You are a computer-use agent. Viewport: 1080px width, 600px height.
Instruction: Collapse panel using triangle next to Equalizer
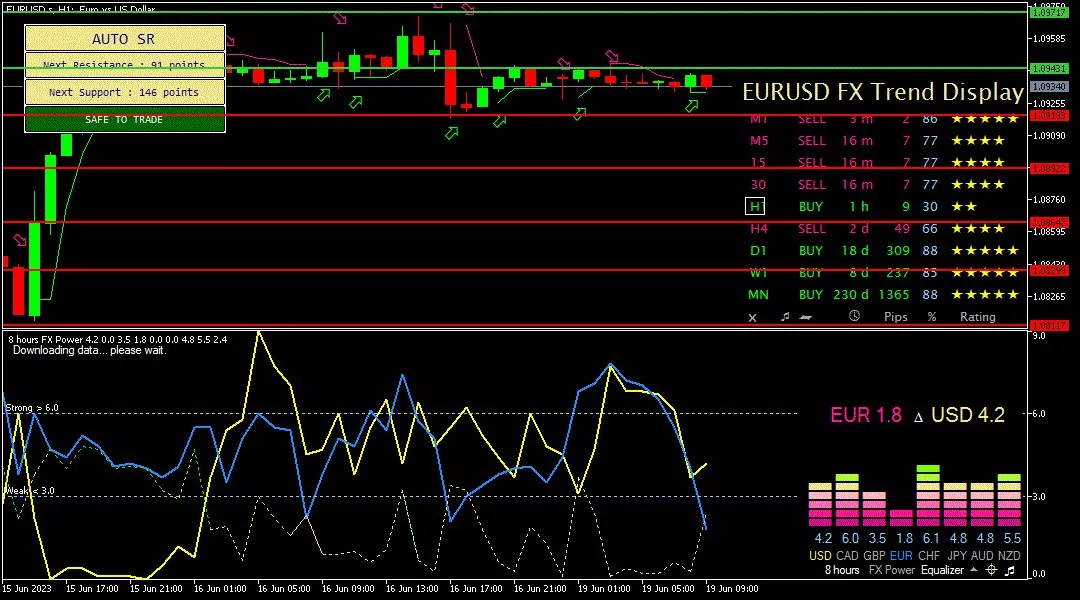pos(973,570)
